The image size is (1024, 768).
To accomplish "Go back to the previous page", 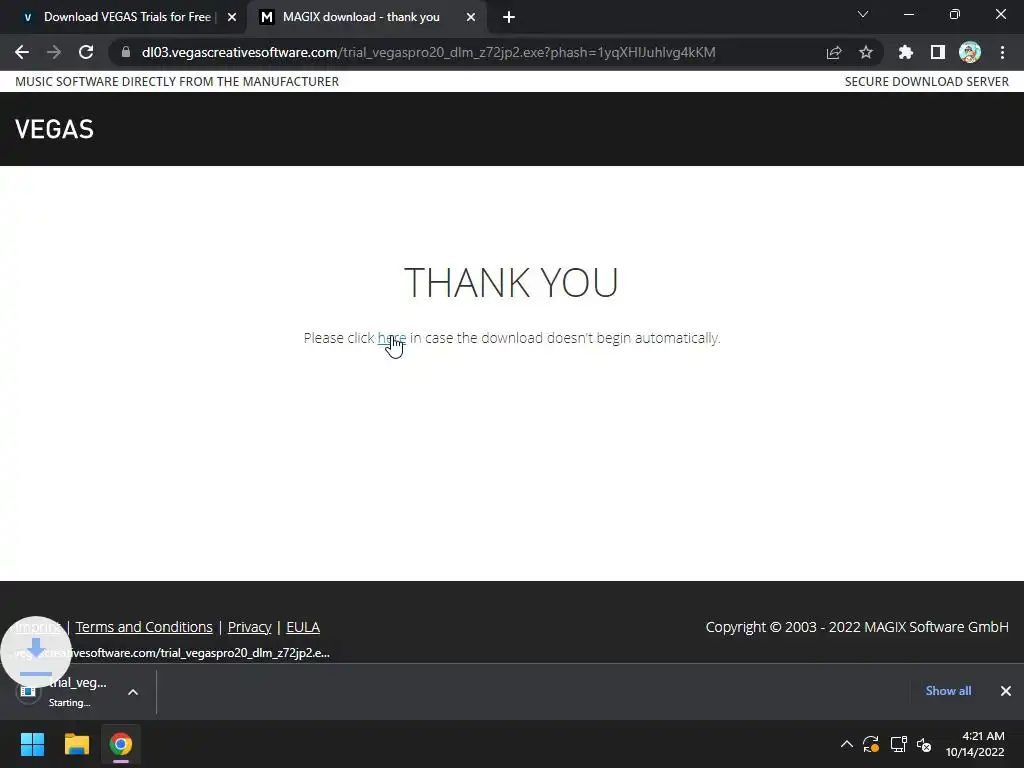I will (x=22, y=52).
